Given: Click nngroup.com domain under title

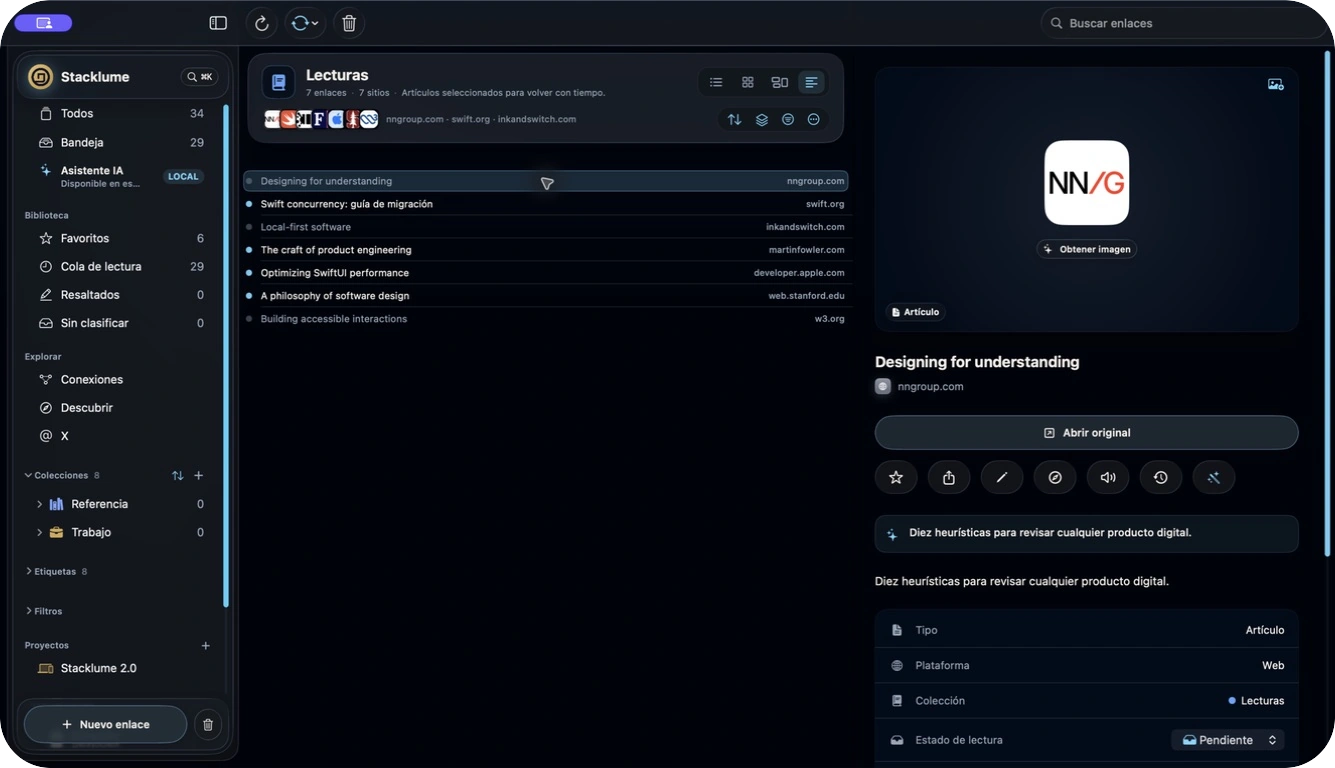Looking at the screenshot, I should coord(930,387).
